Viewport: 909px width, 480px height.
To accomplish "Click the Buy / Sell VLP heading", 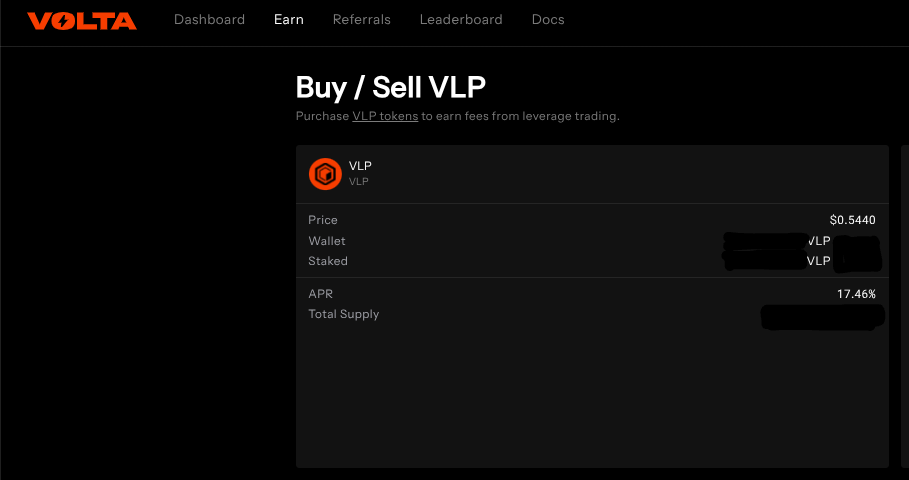I will pos(391,87).
